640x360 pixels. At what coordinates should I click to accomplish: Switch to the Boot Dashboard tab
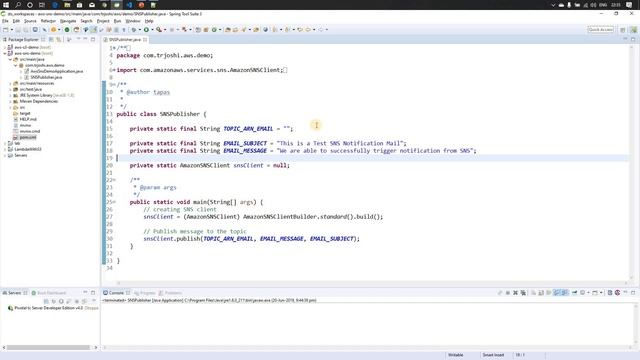click(49, 293)
